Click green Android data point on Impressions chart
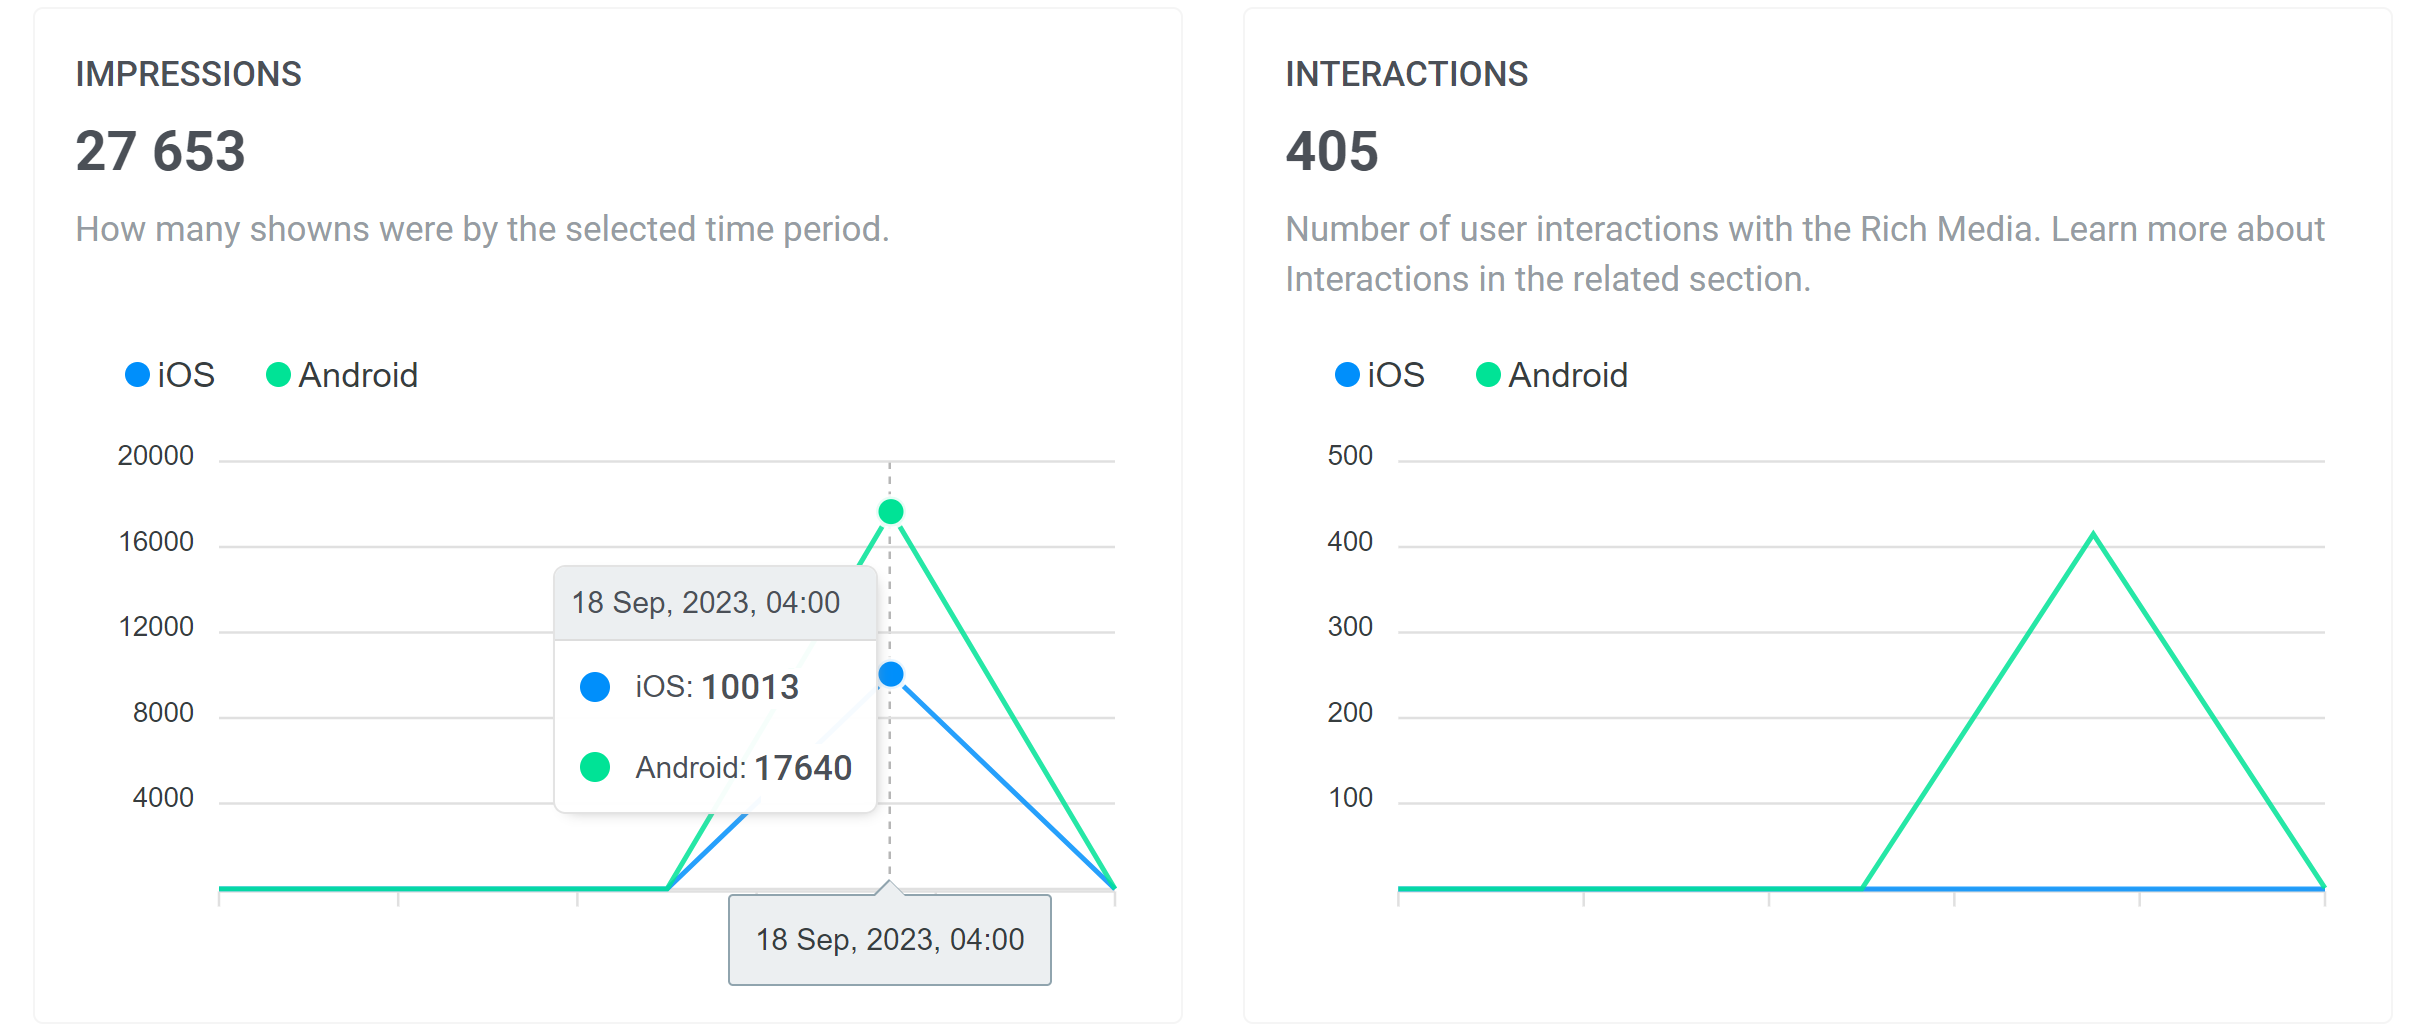The width and height of the screenshot is (2415, 1030). 890,512
